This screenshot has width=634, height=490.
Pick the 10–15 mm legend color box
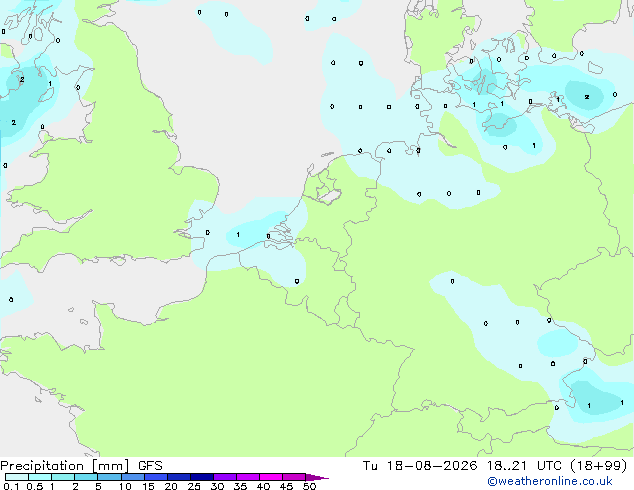coord(132,477)
